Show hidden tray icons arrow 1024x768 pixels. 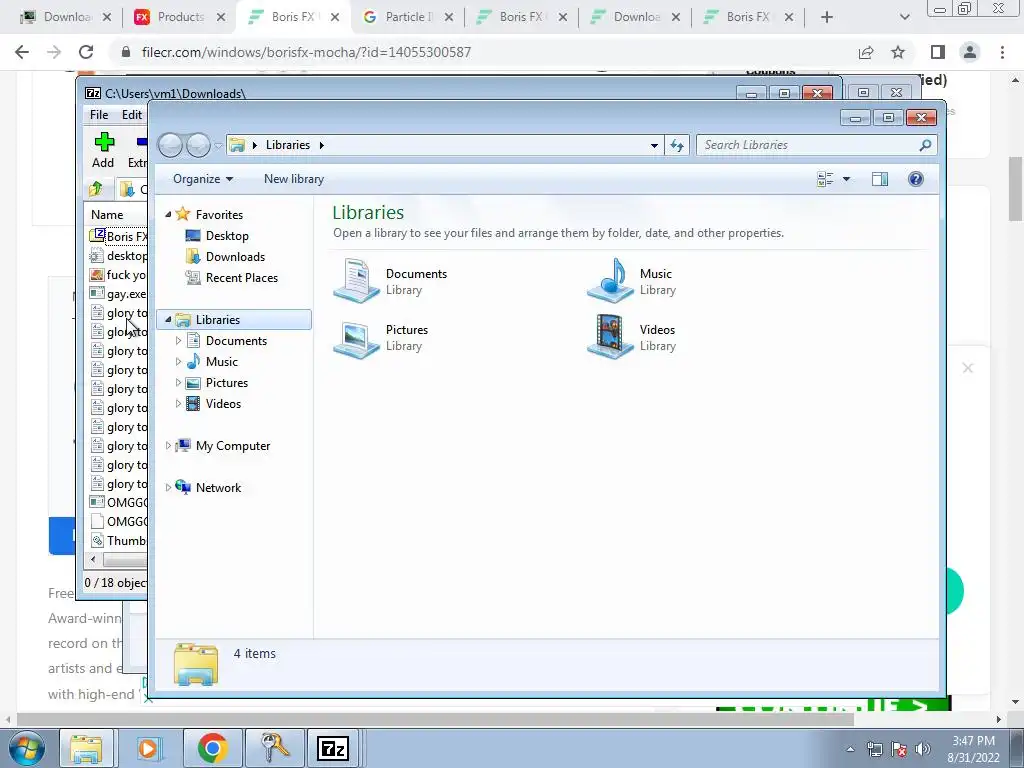tap(850, 749)
